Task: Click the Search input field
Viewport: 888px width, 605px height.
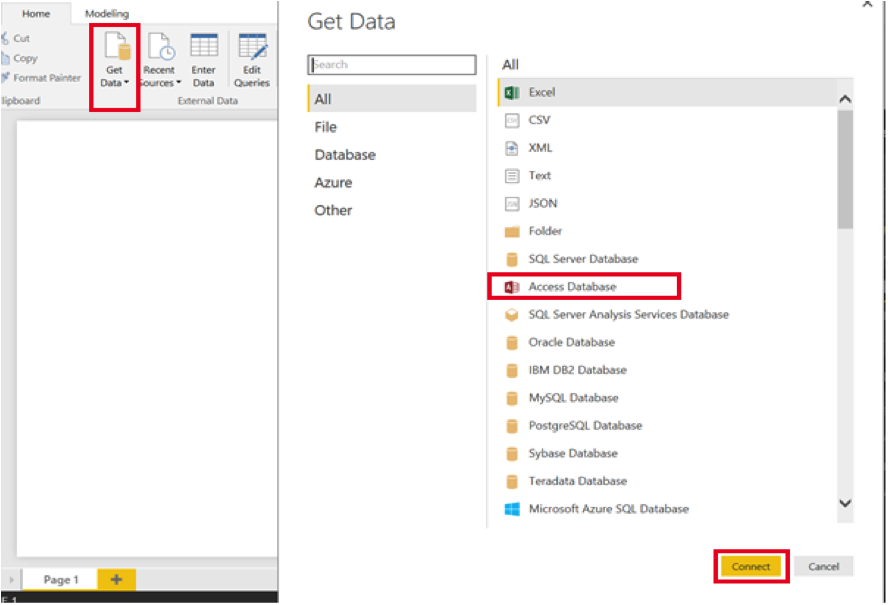Action: coord(392,65)
